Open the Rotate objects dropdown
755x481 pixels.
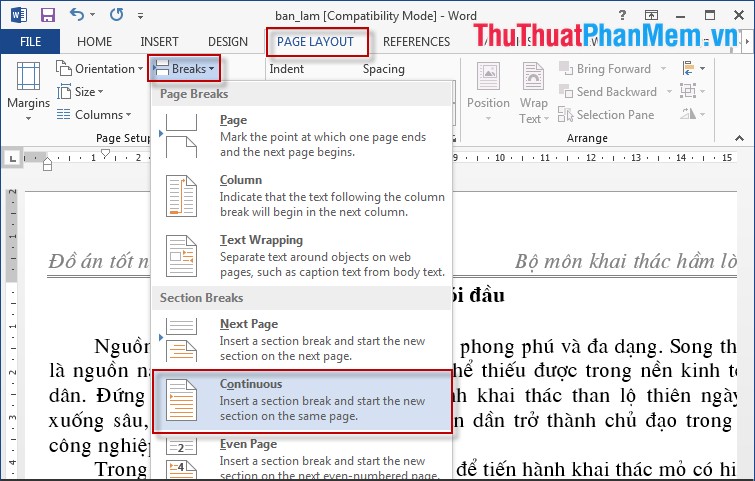coord(693,114)
